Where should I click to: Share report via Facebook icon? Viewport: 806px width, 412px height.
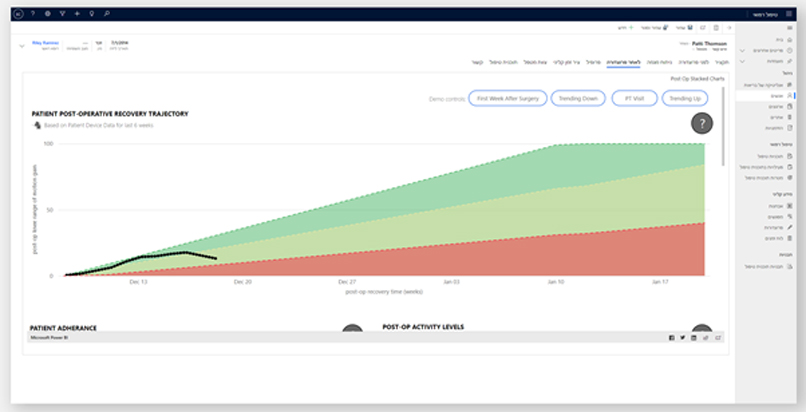tap(671, 338)
